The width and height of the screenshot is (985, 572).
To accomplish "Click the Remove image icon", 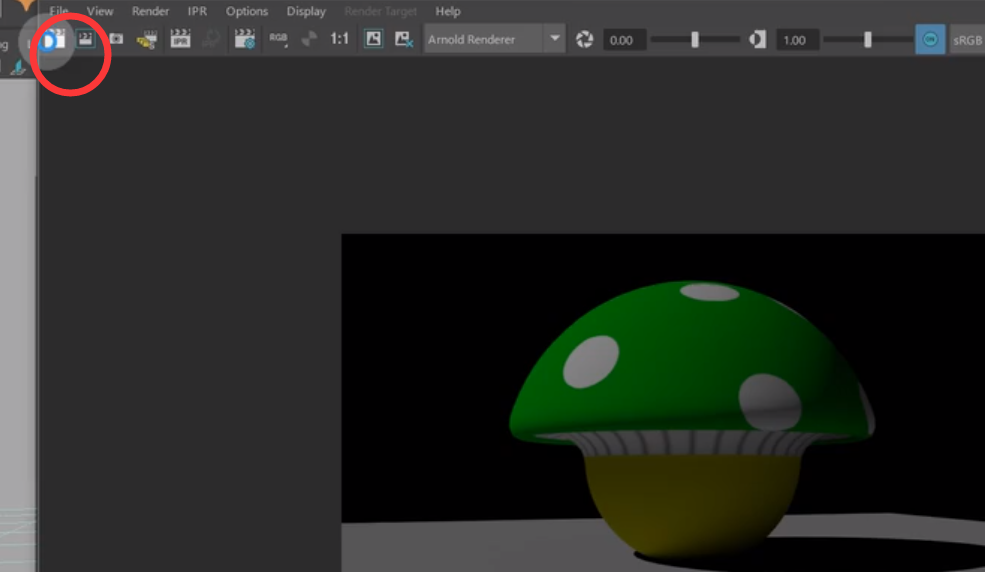I will [403, 39].
